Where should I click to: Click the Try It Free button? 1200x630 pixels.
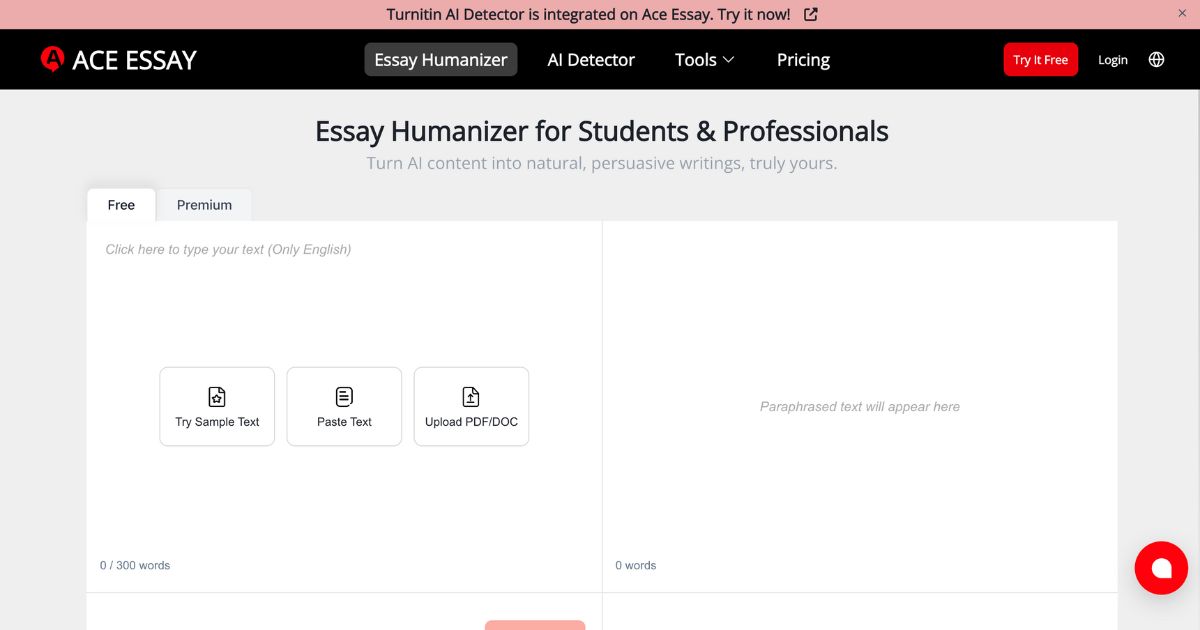pyautogui.click(x=1041, y=59)
